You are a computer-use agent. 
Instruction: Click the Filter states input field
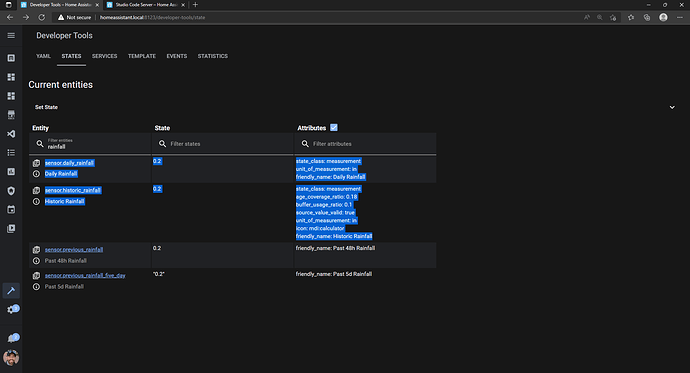pos(222,144)
